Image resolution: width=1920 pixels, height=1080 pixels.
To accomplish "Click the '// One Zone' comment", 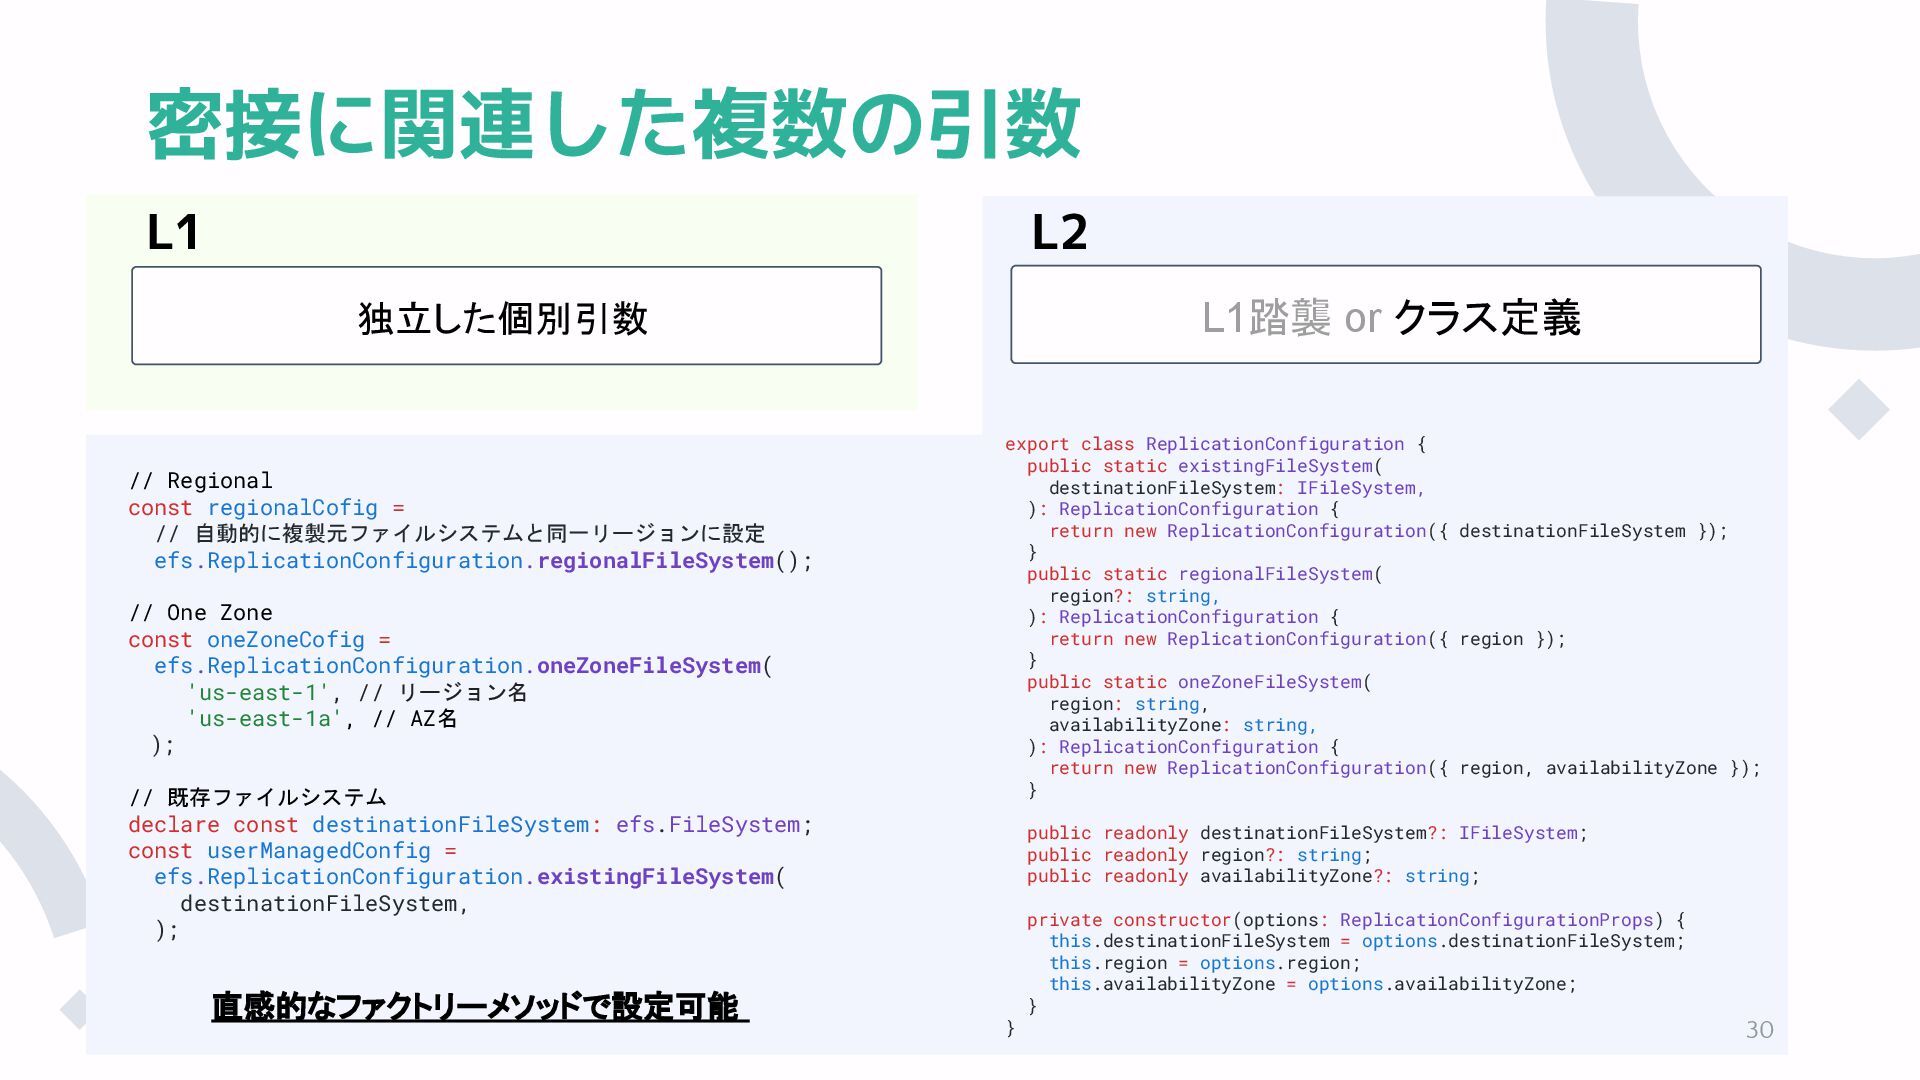I will (x=200, y=613).
